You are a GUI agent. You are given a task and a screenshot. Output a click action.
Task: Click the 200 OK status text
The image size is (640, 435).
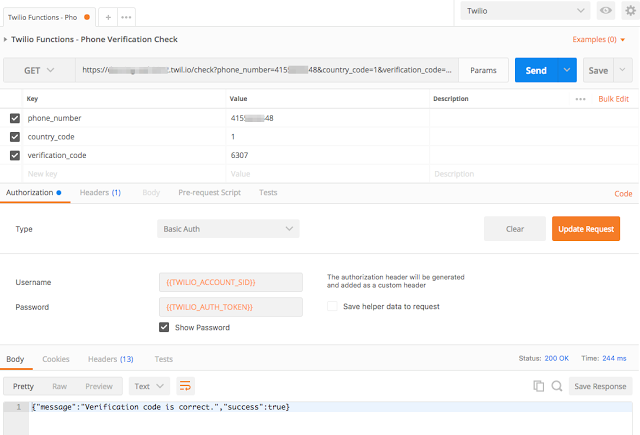(x=556, y=358)
